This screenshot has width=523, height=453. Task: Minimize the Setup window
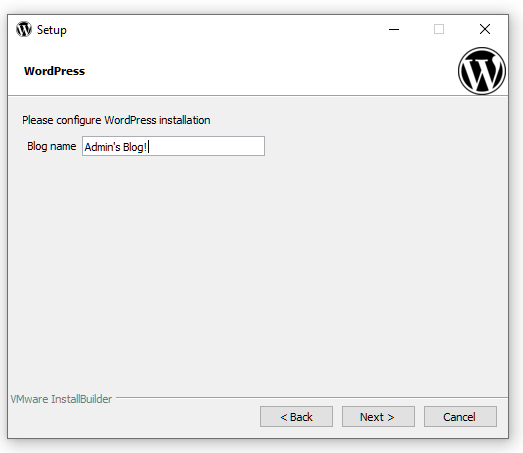coord(394,29)
